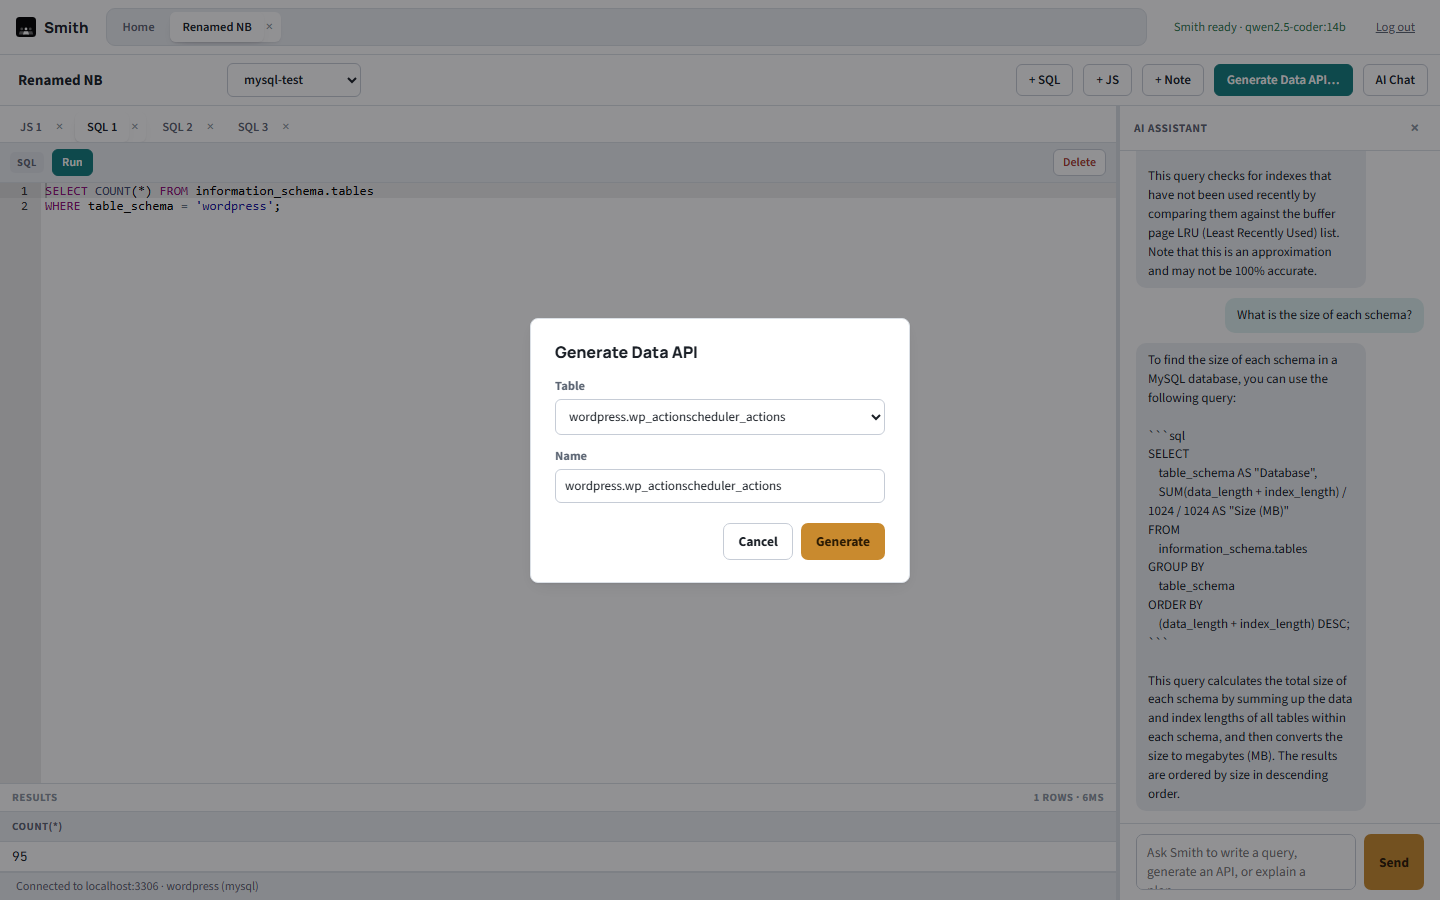Image resolution: width=1440 pixels, height=900 pixels.
Task: Click the SQL language badge
Action: (x=27, y=162)
